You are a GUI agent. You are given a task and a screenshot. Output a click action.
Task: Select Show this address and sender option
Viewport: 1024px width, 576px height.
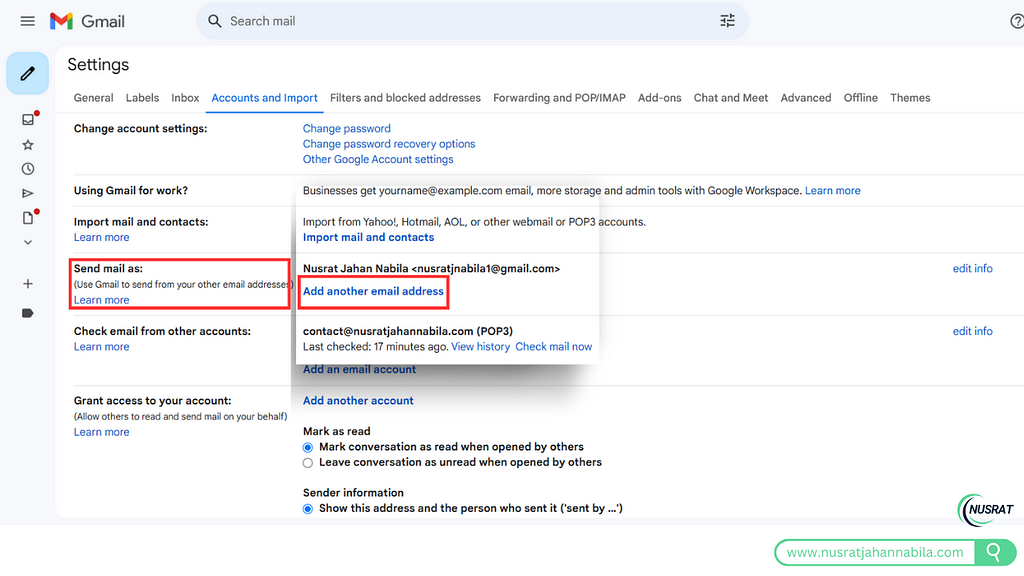(x=308, y=509)
